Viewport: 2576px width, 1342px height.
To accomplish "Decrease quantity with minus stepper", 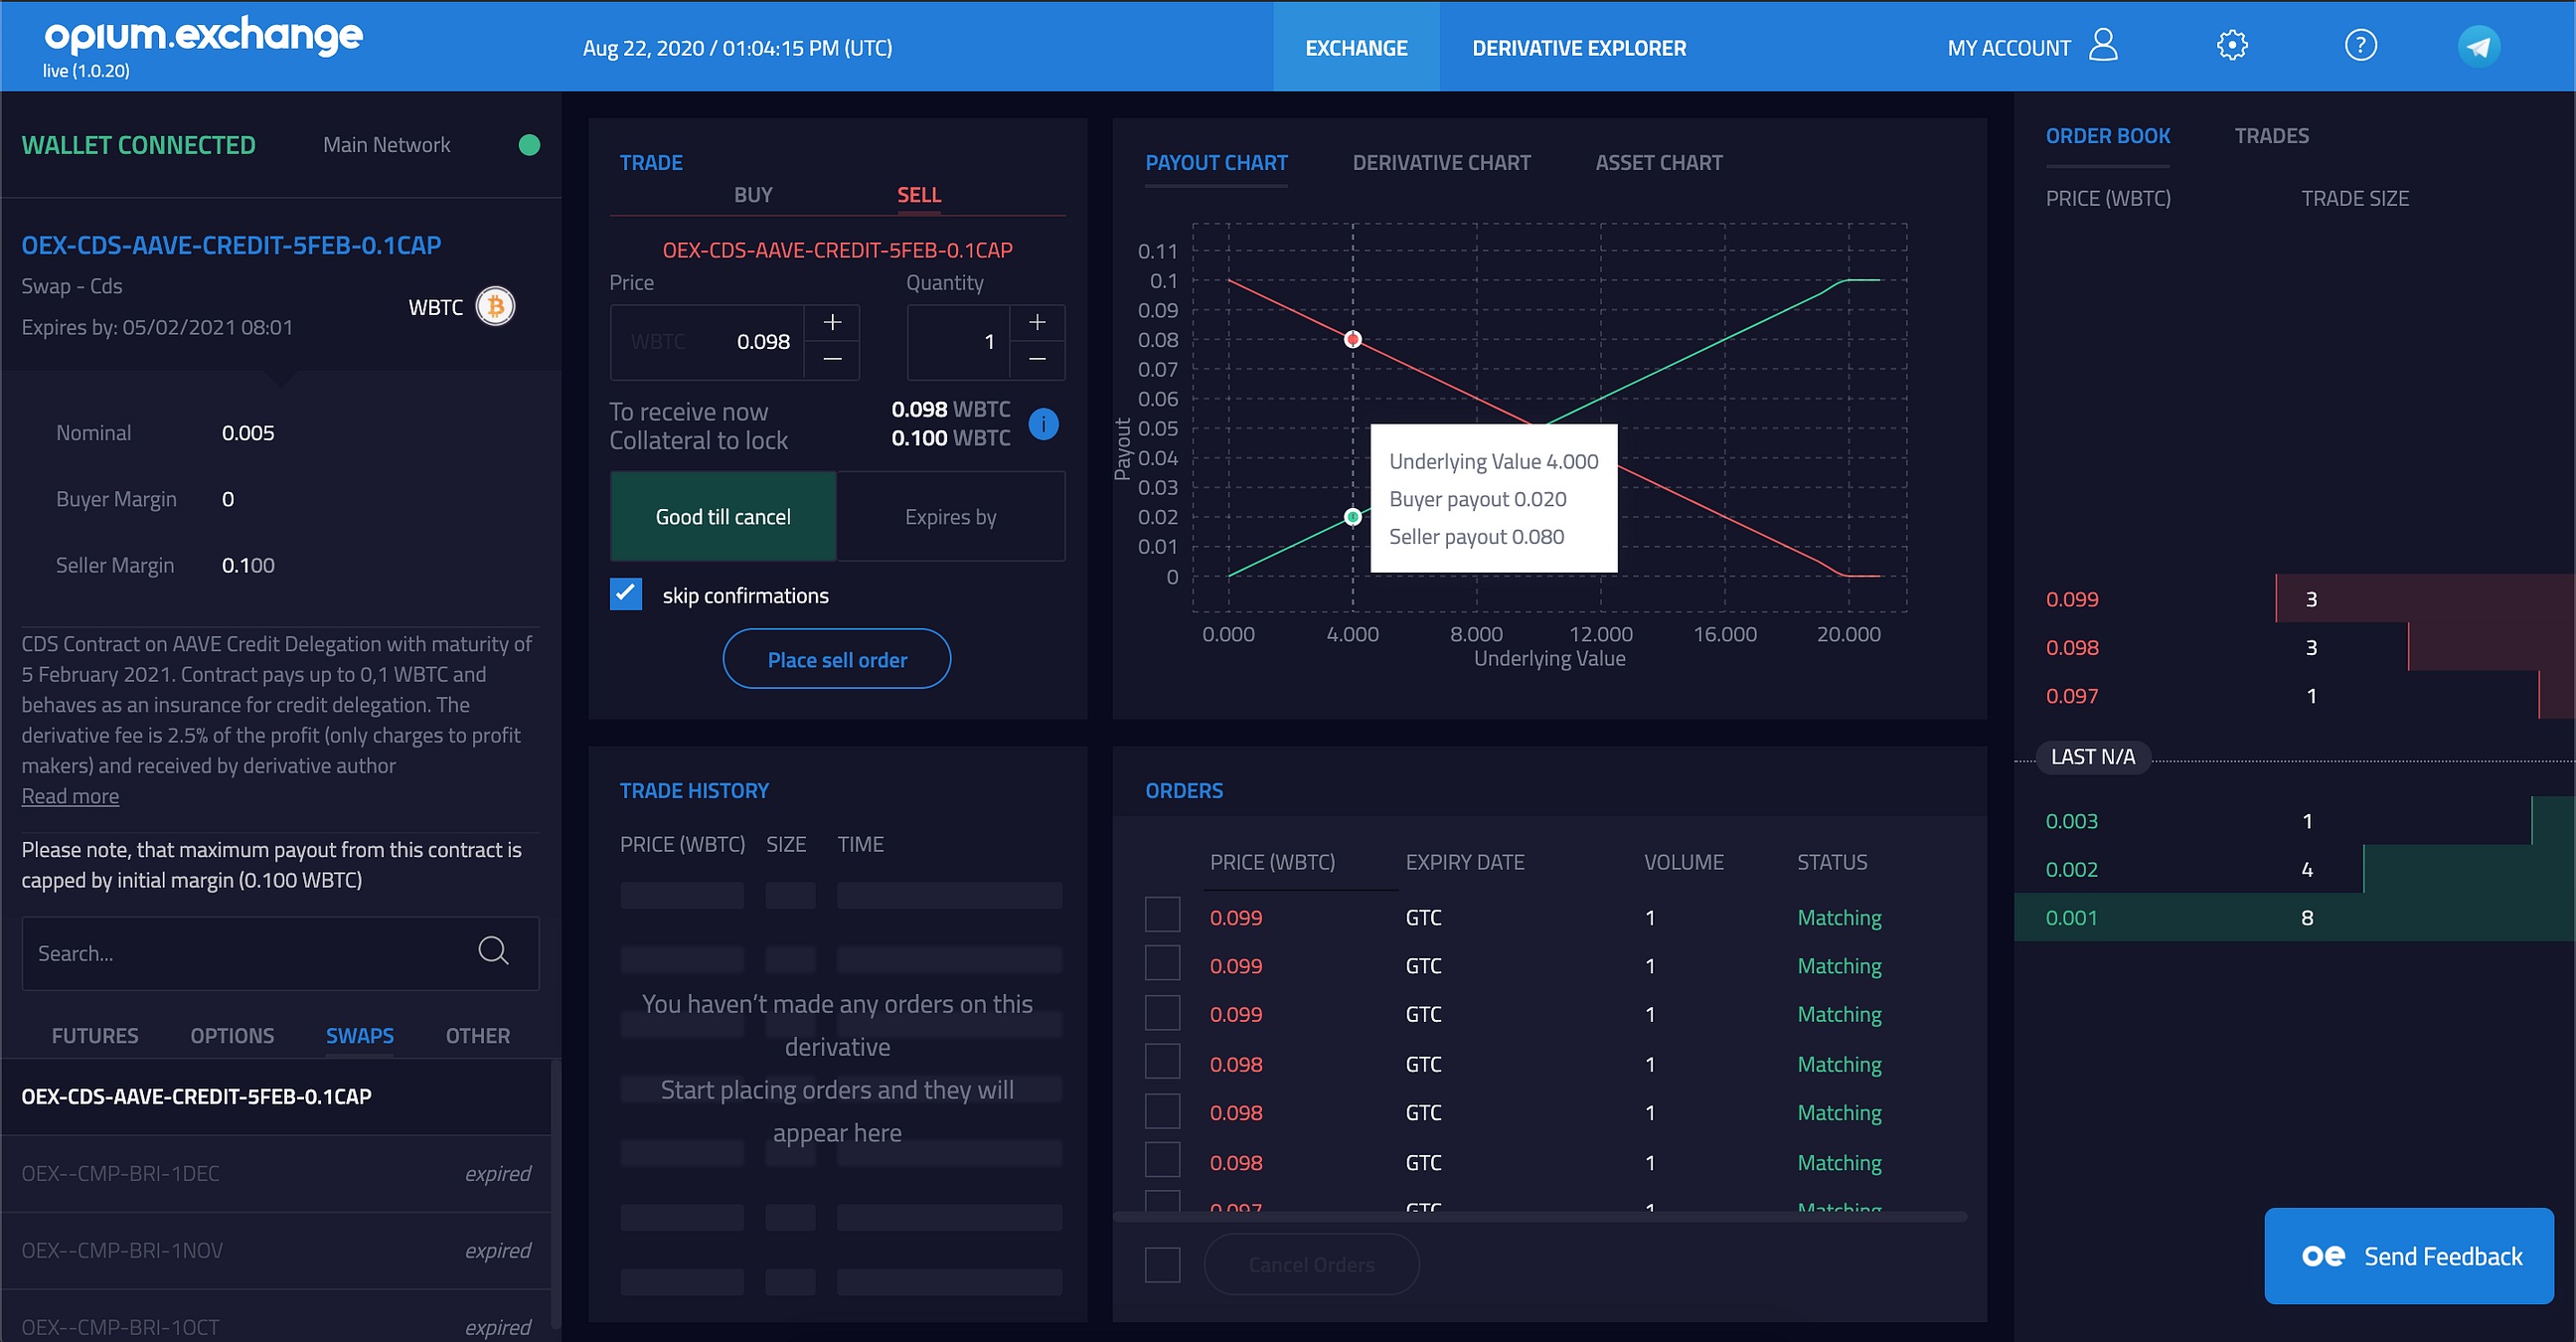I will point(1037,360).
